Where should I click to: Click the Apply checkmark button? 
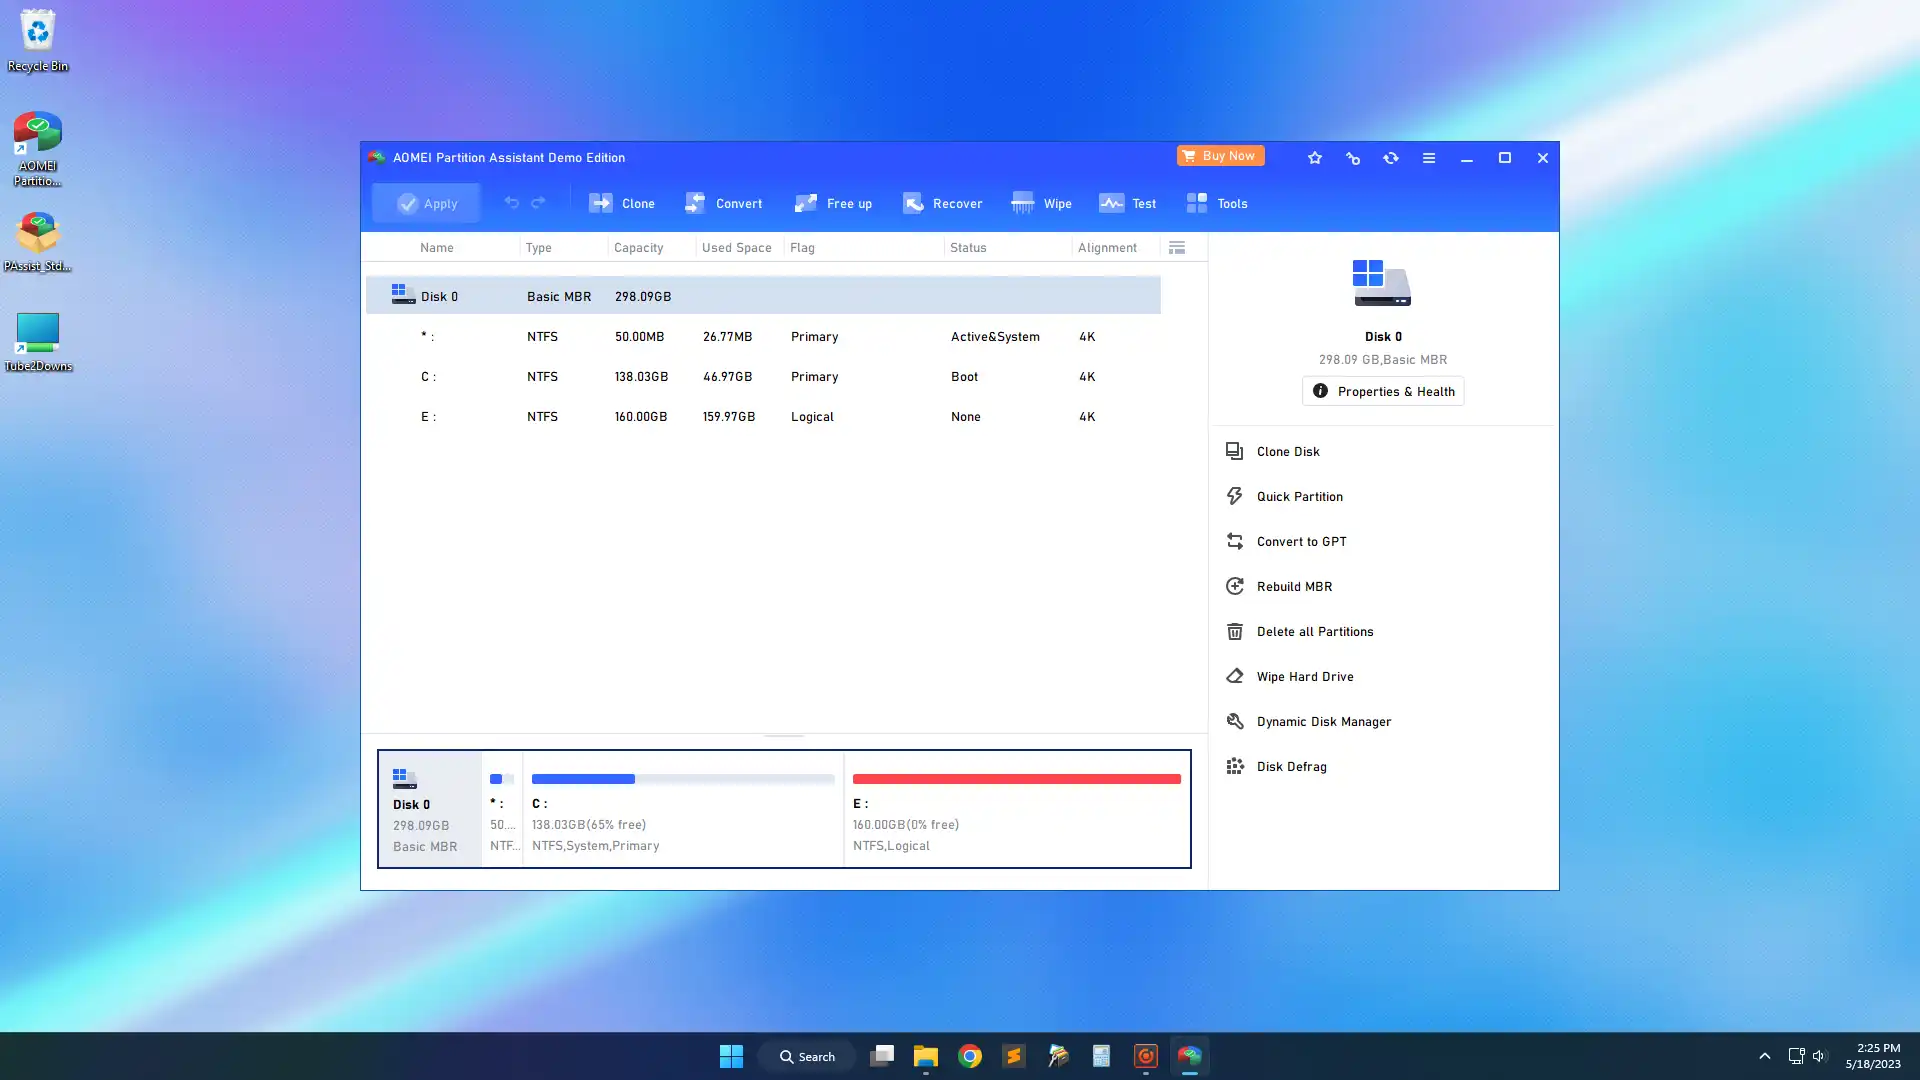coord(426,203)
